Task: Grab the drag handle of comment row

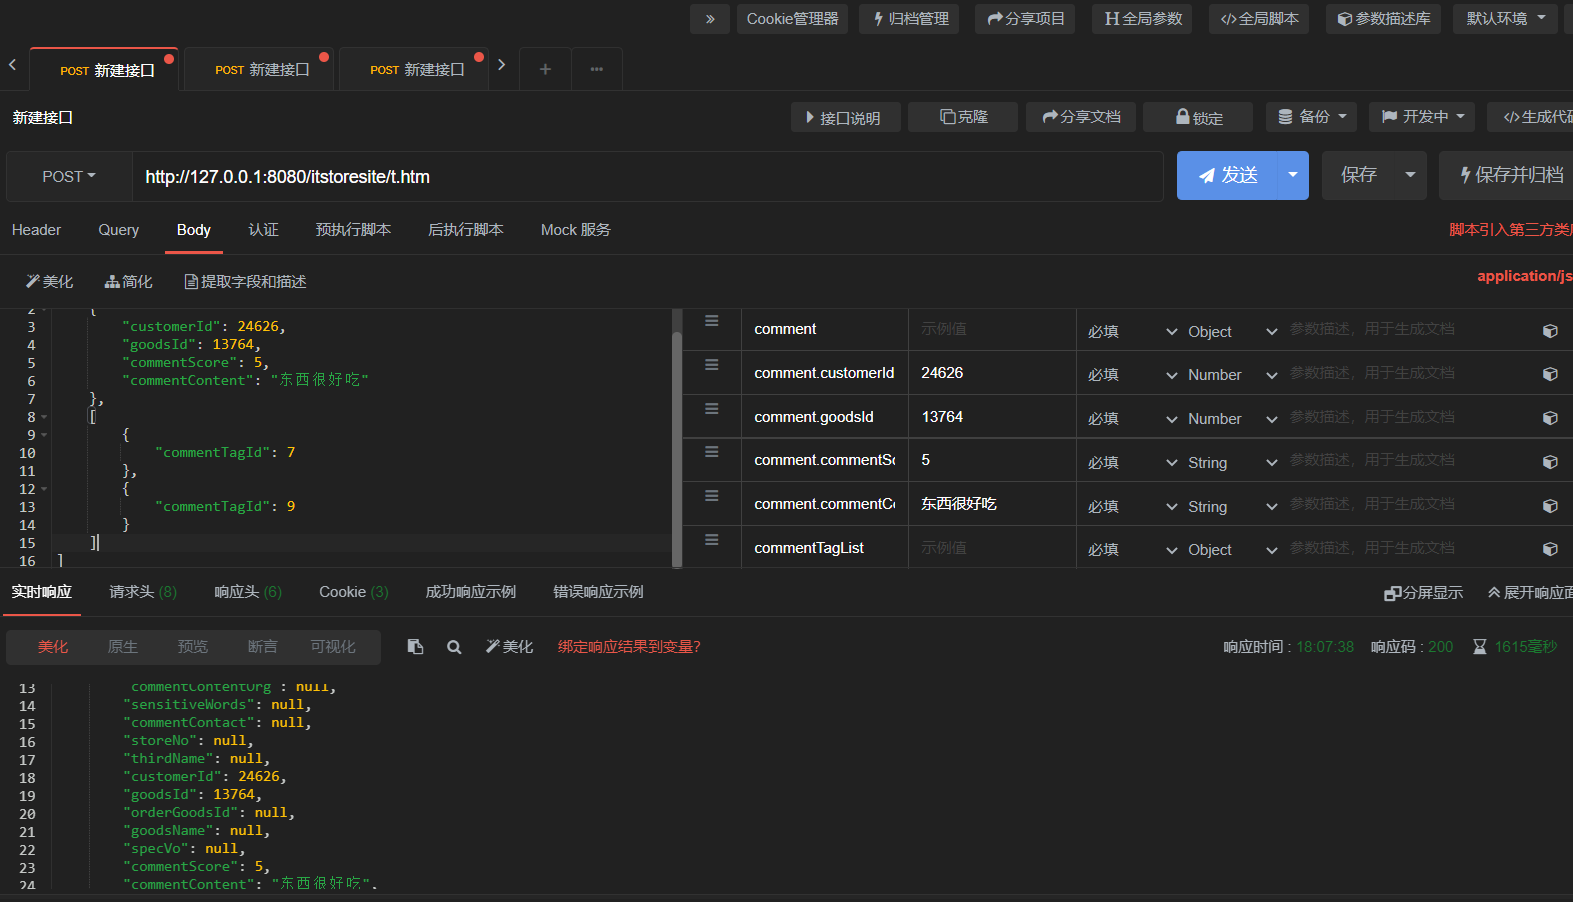Action: pos(712,321)
